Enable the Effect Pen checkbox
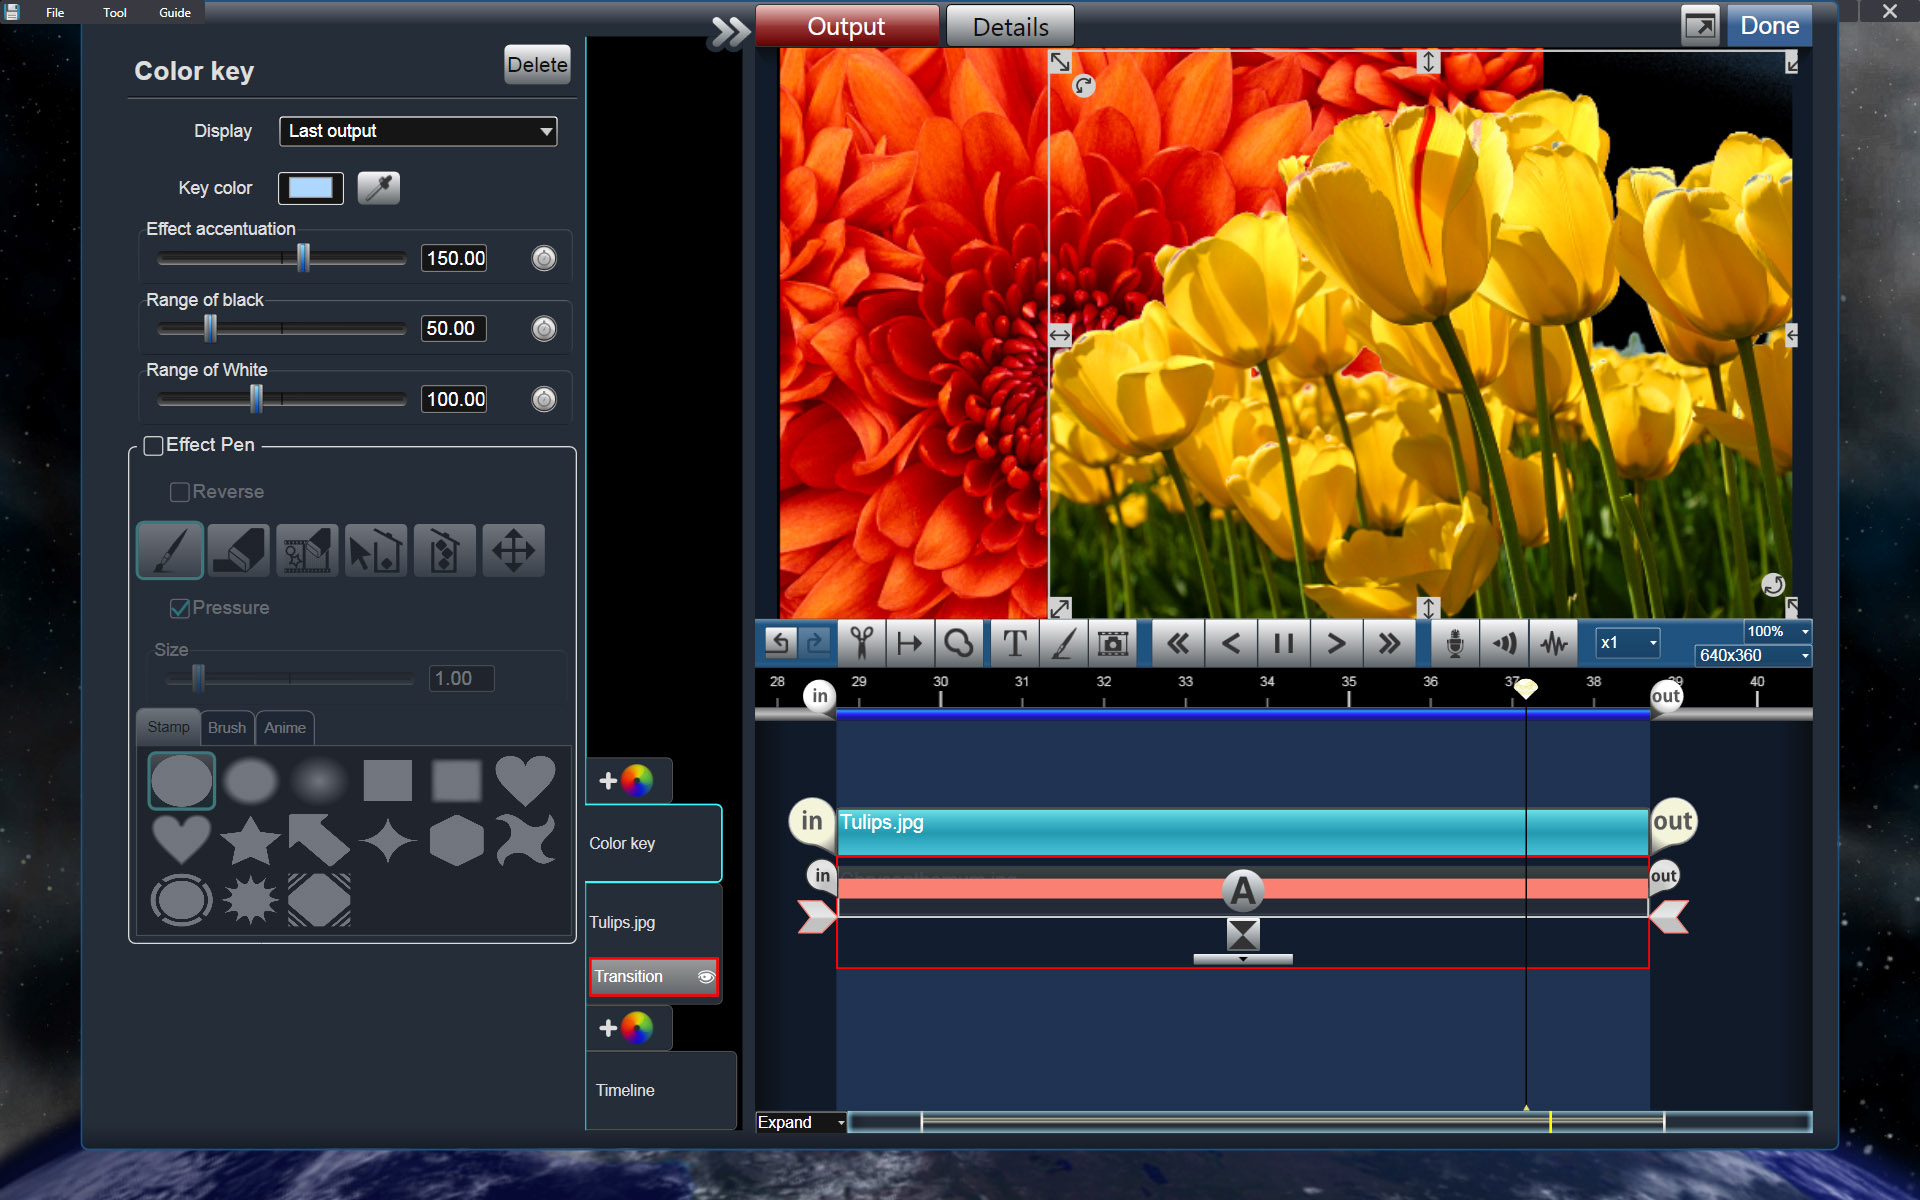1920x1200 pixels. (x=154, y=446)
